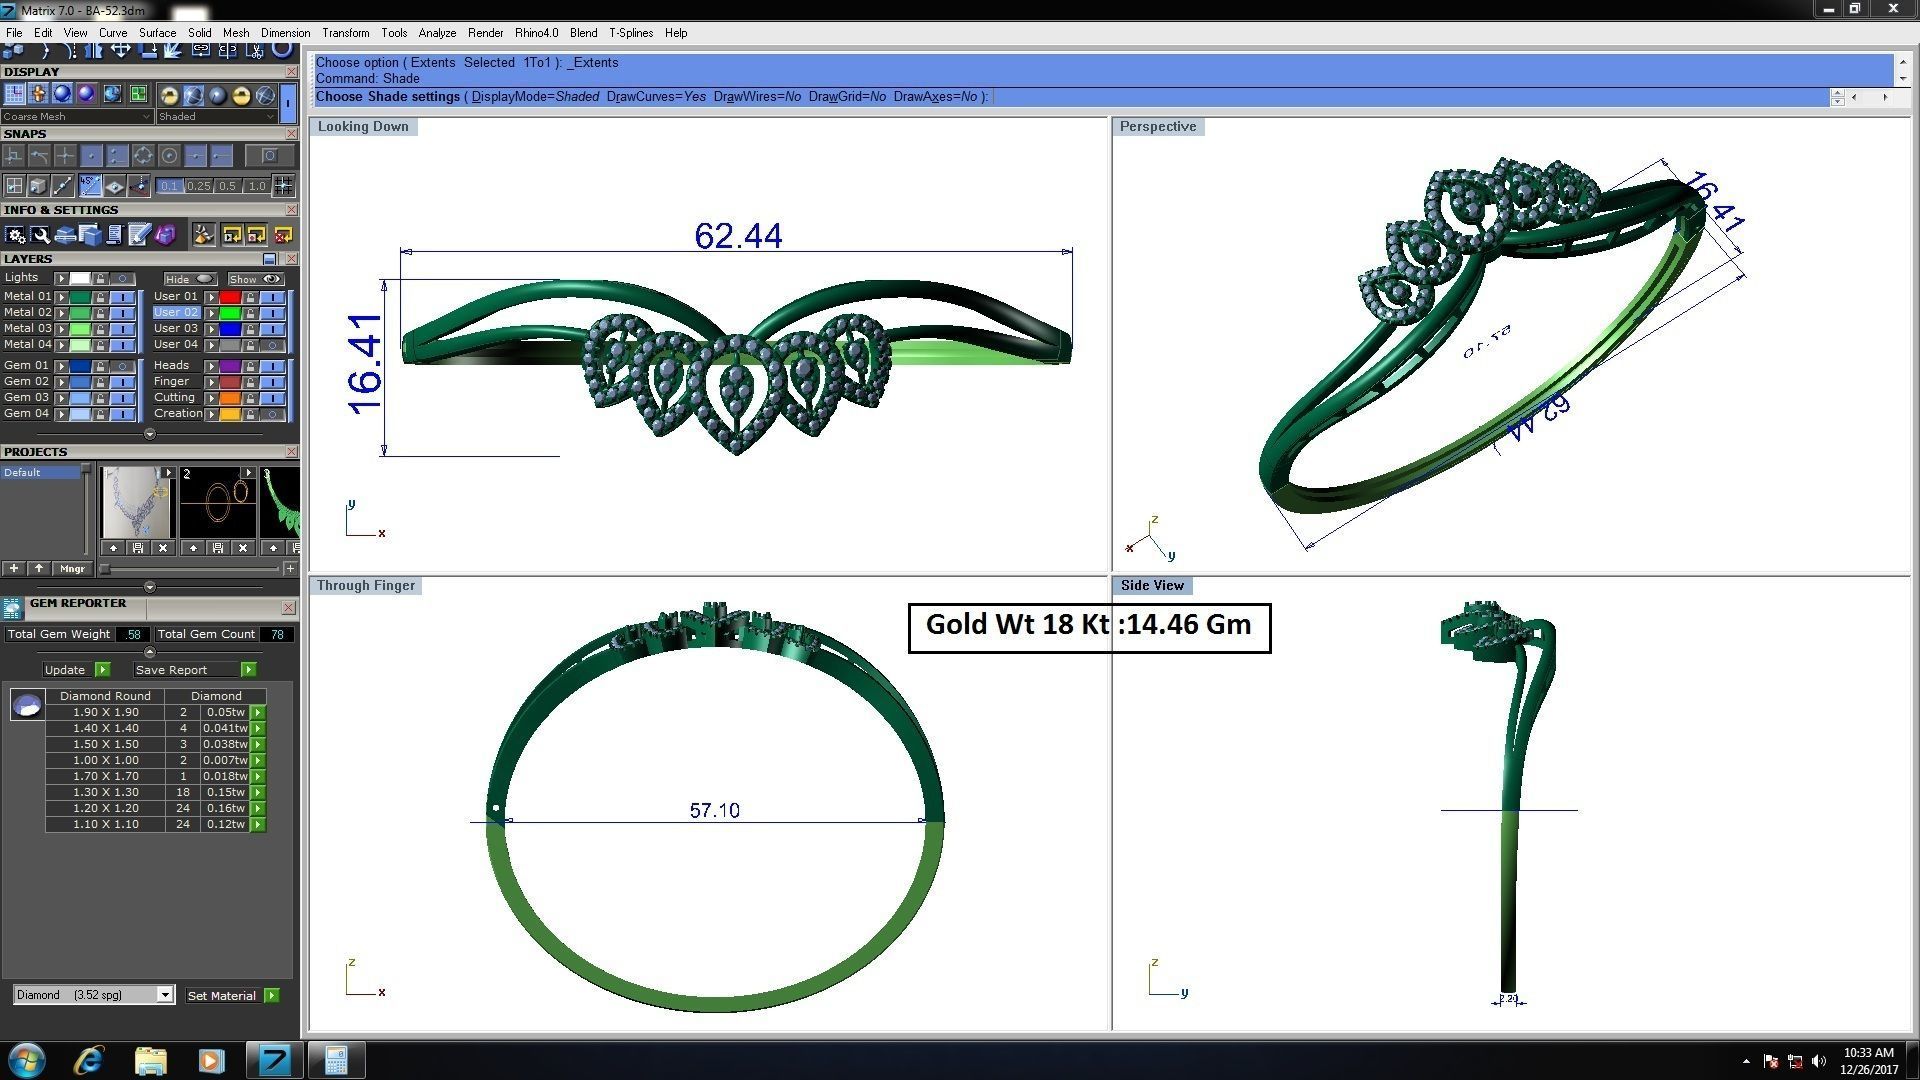Click Show all layers eye button
The width and height of the screenshot is (1920, 1080).
(256, 279)
